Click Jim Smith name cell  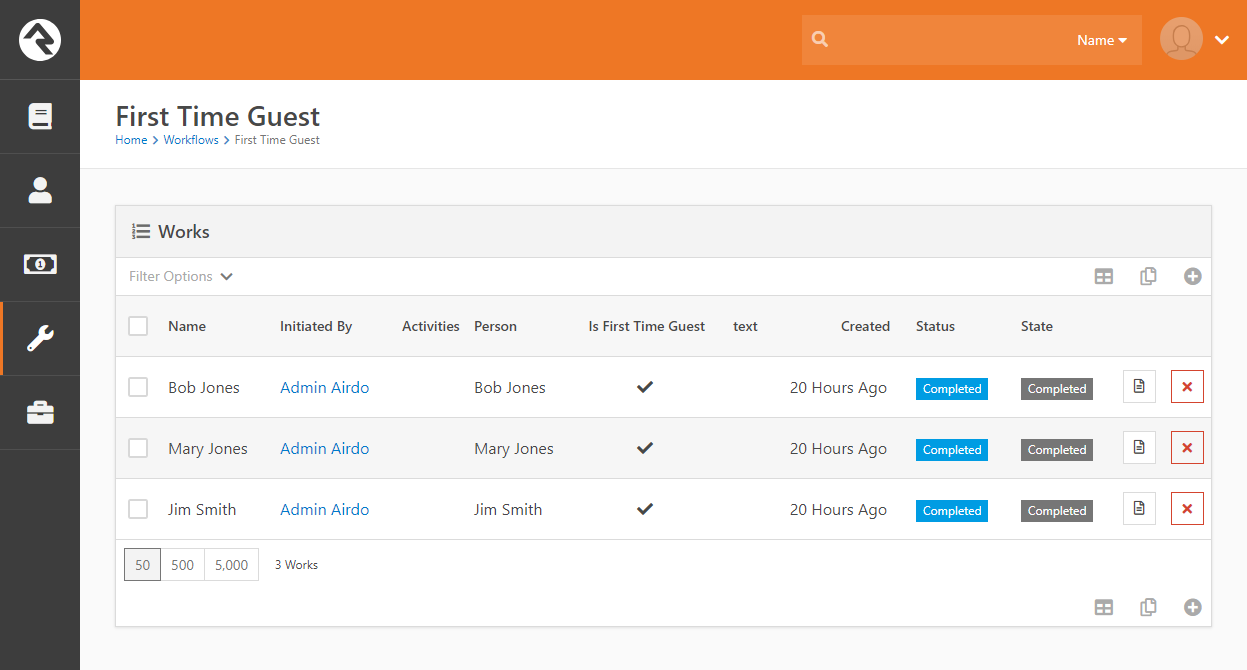202,509
